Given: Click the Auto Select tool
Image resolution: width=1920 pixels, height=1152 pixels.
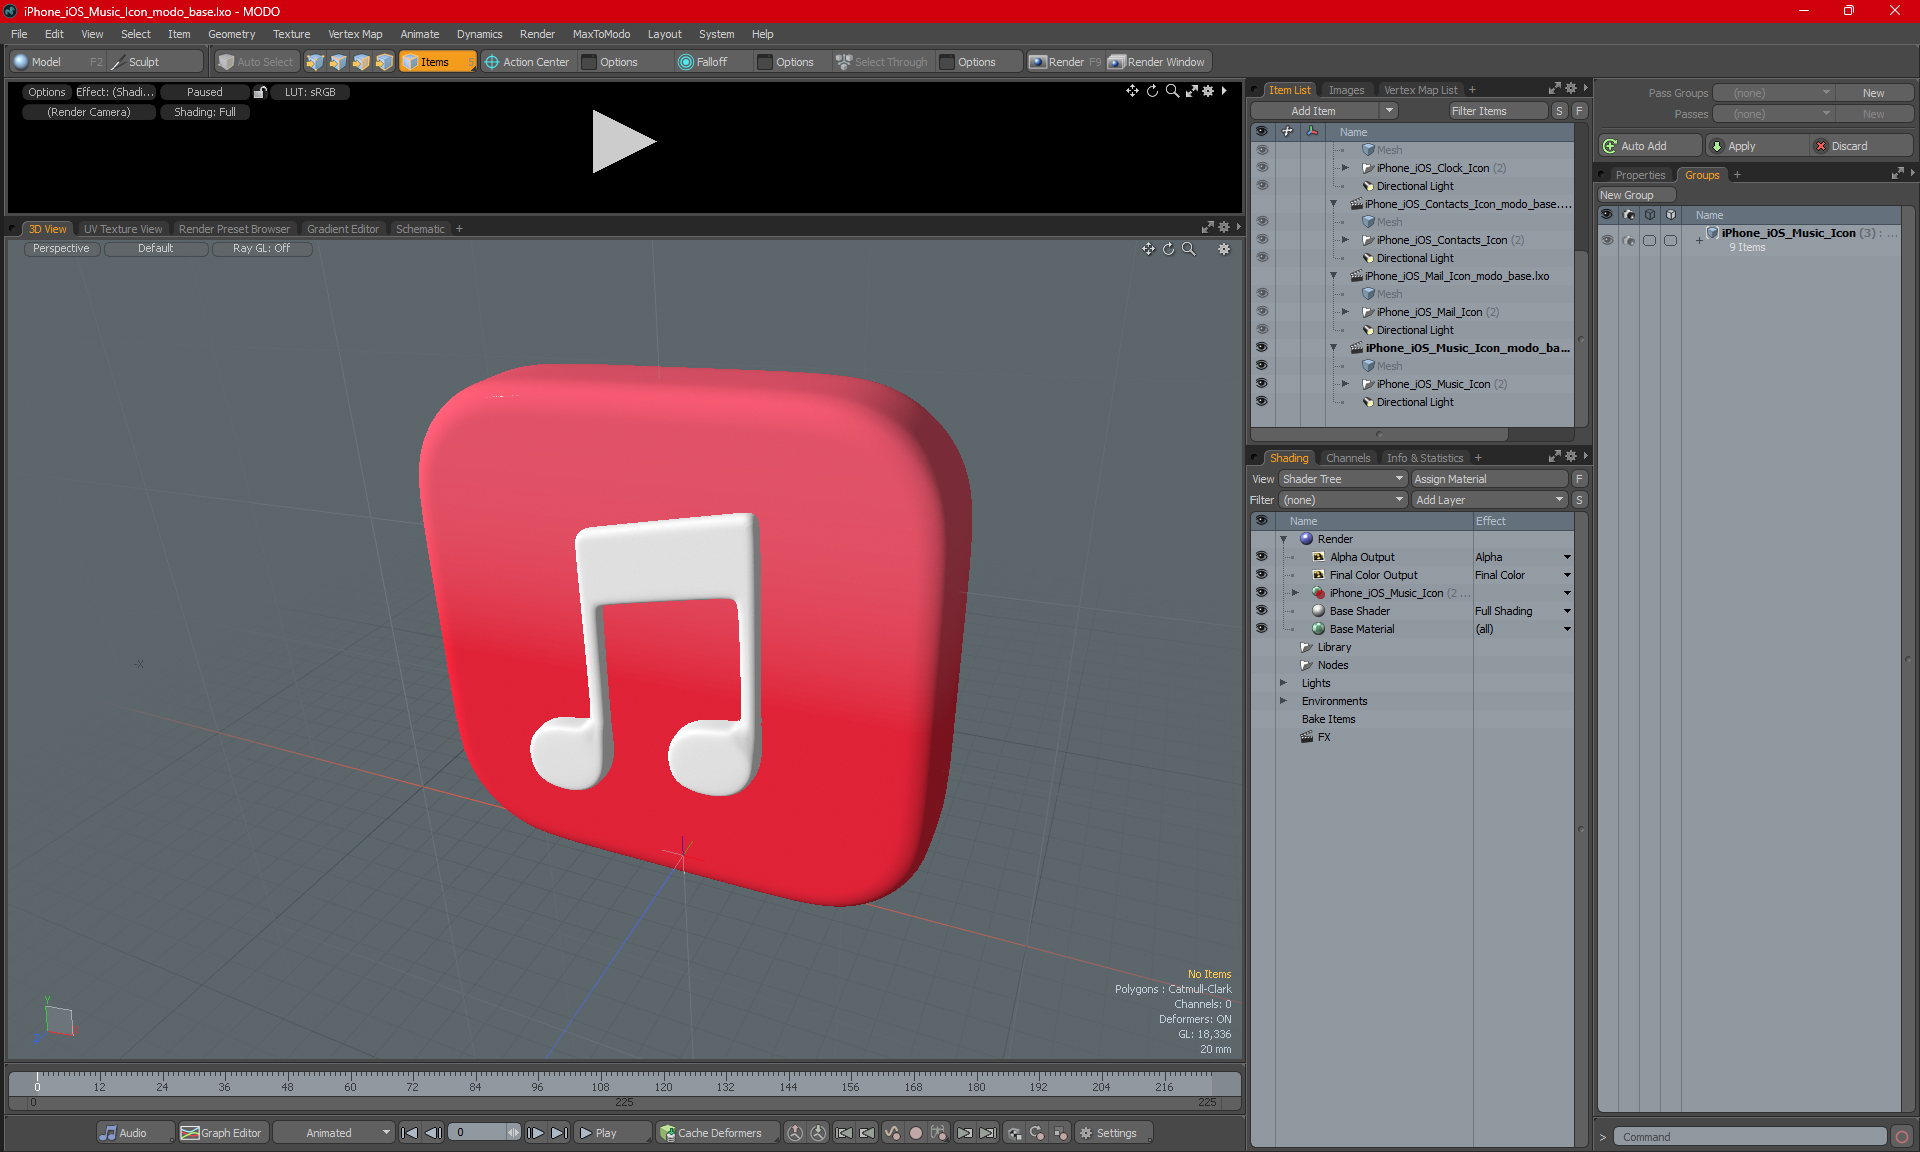Looking at the screenshot, I should coord(257,62).
